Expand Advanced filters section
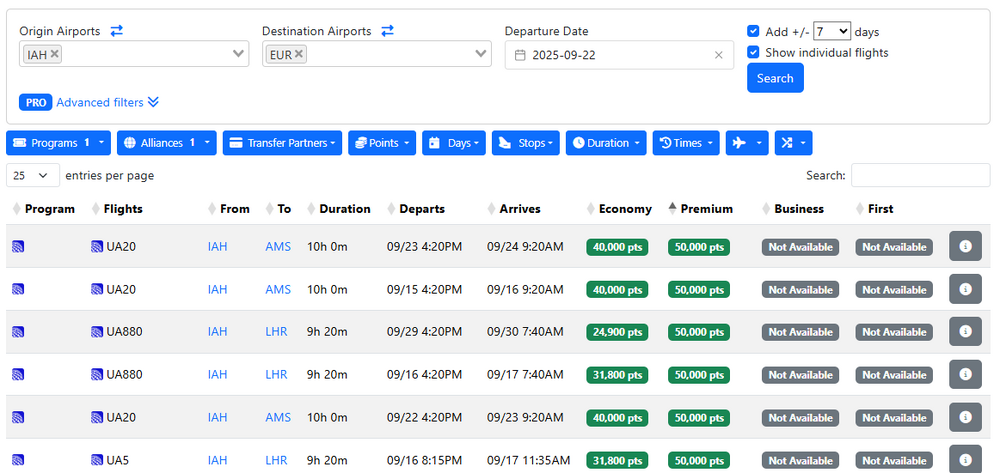 click(107, 102)
